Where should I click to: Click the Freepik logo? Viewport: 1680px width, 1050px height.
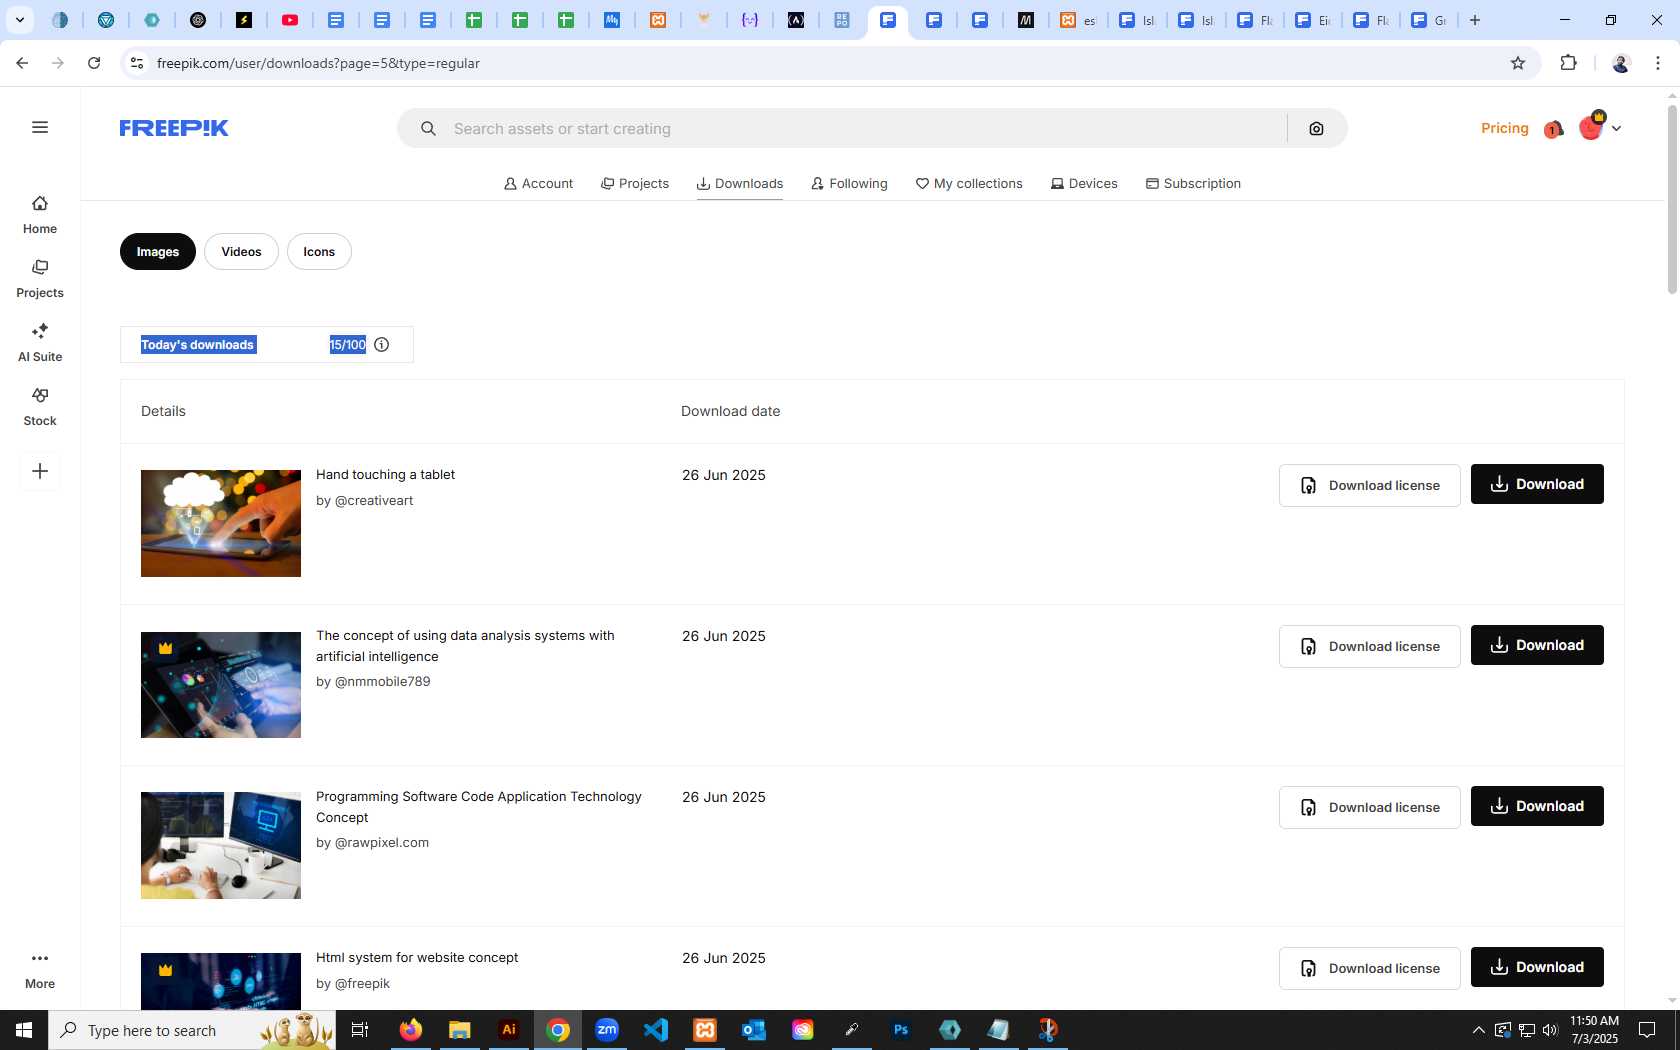(174, 128)
